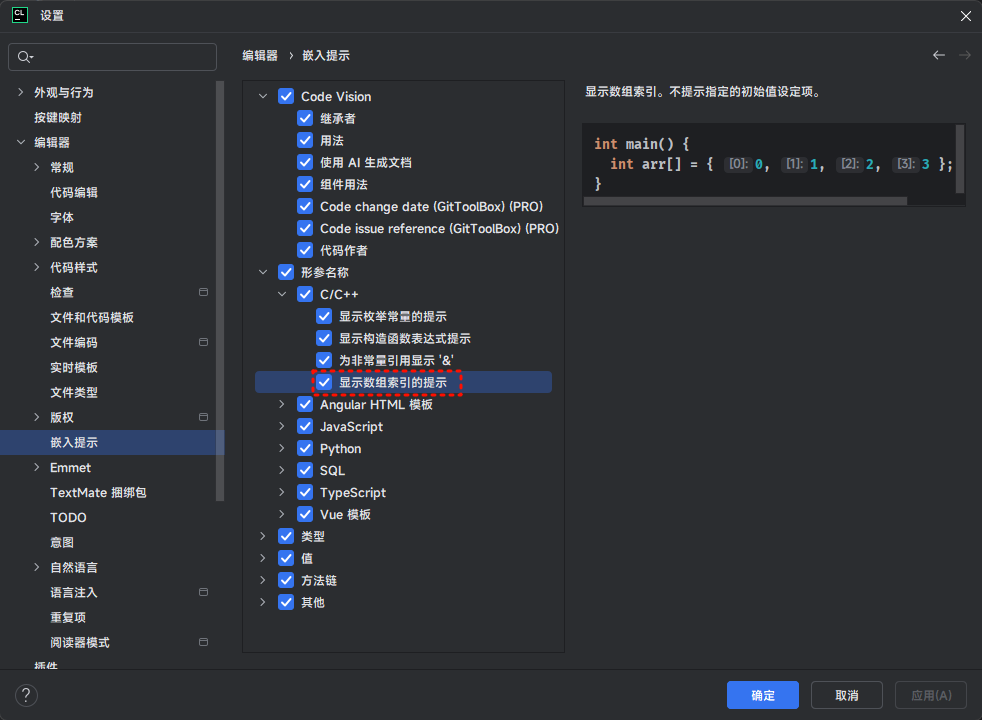Click the search magnifier icon in settings

(25, 57)
